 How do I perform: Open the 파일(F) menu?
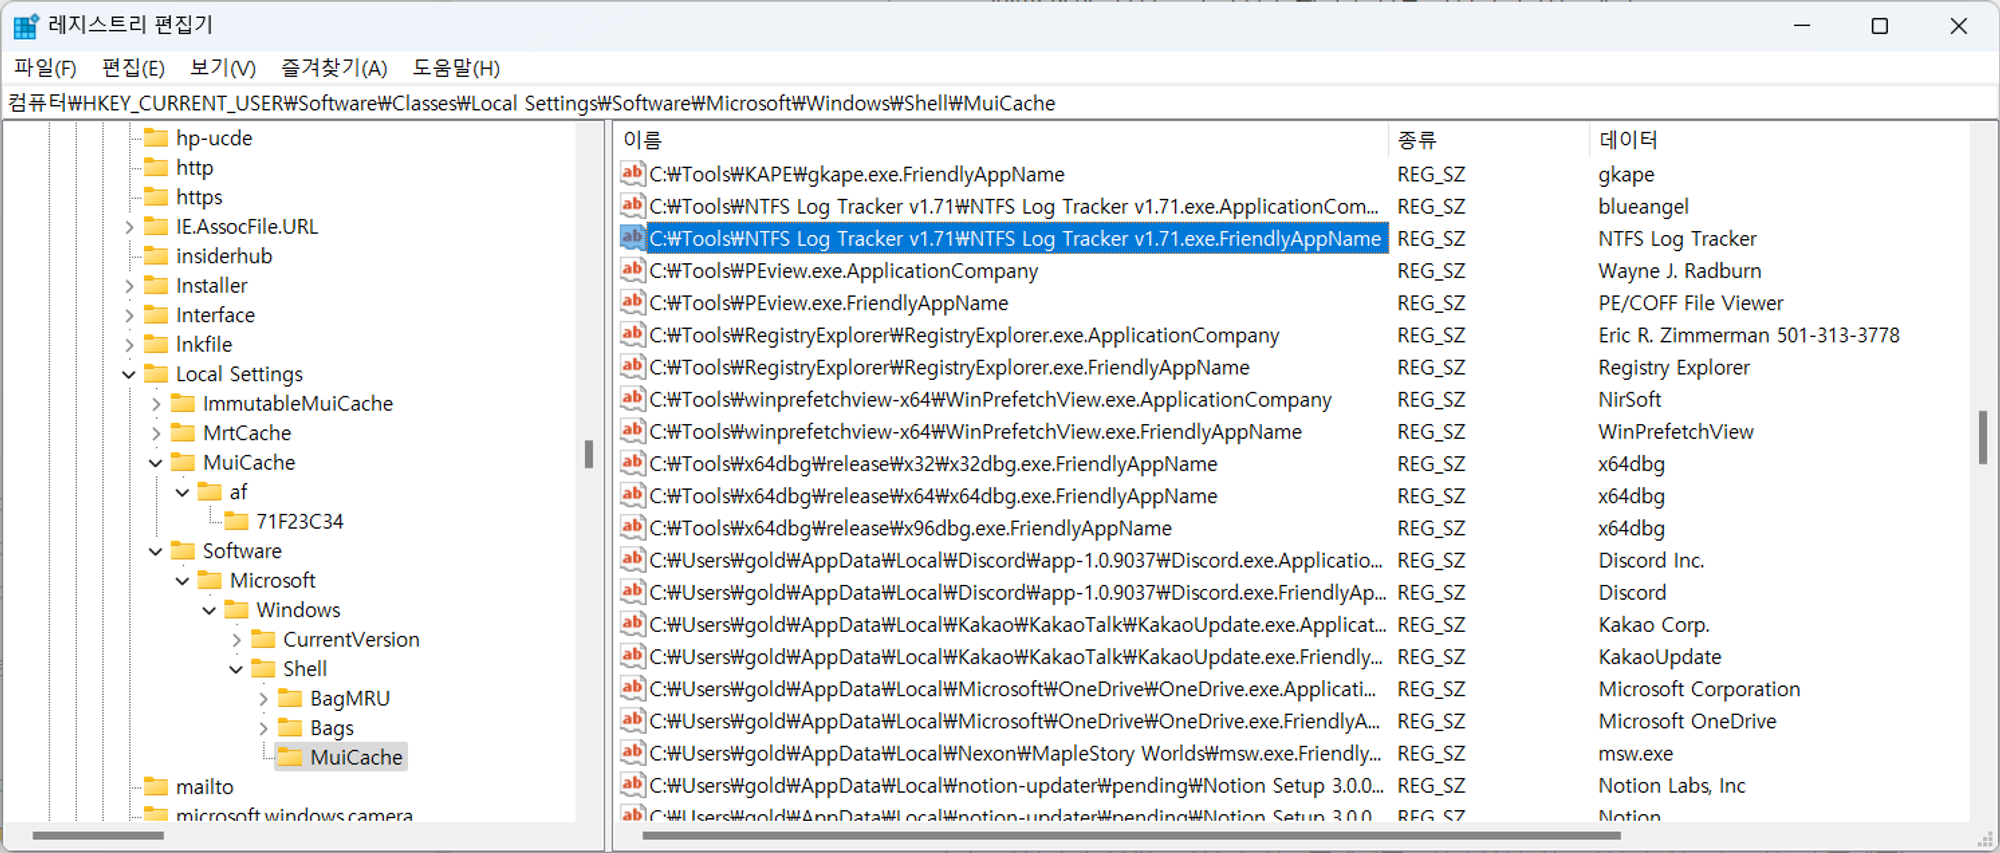[x=45, y=68]
